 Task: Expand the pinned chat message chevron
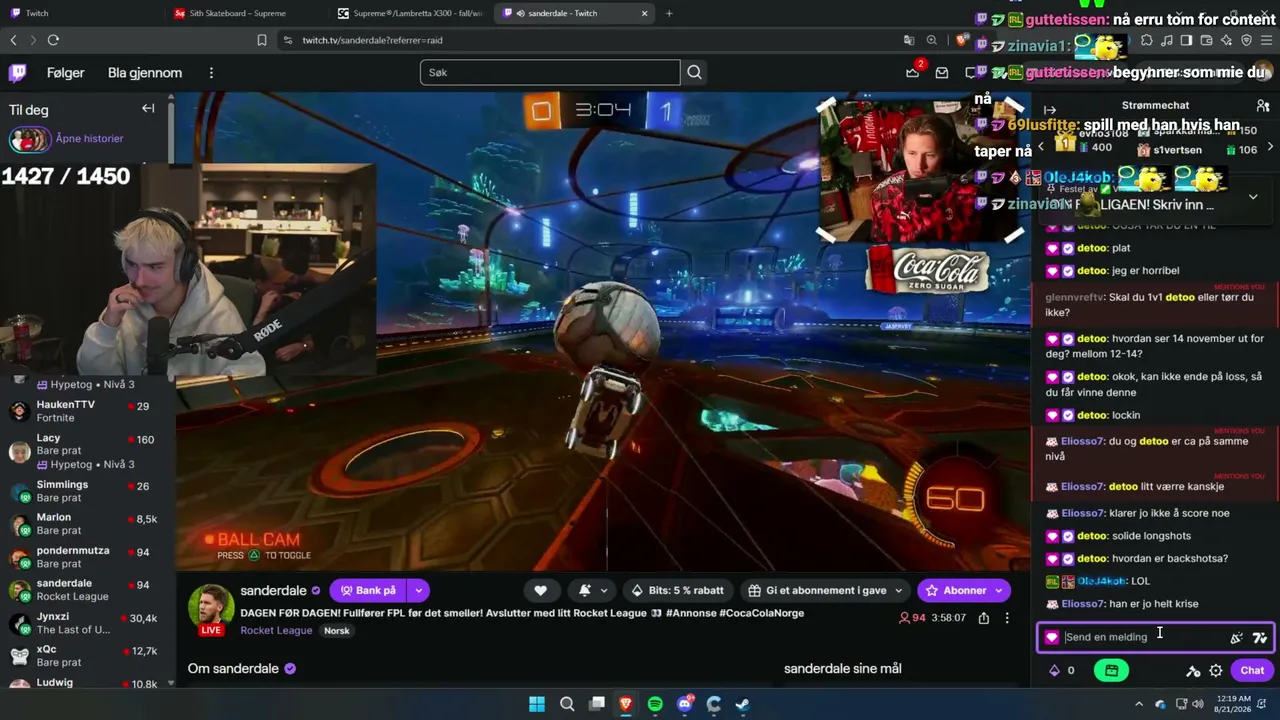[x=1253, y=197]
